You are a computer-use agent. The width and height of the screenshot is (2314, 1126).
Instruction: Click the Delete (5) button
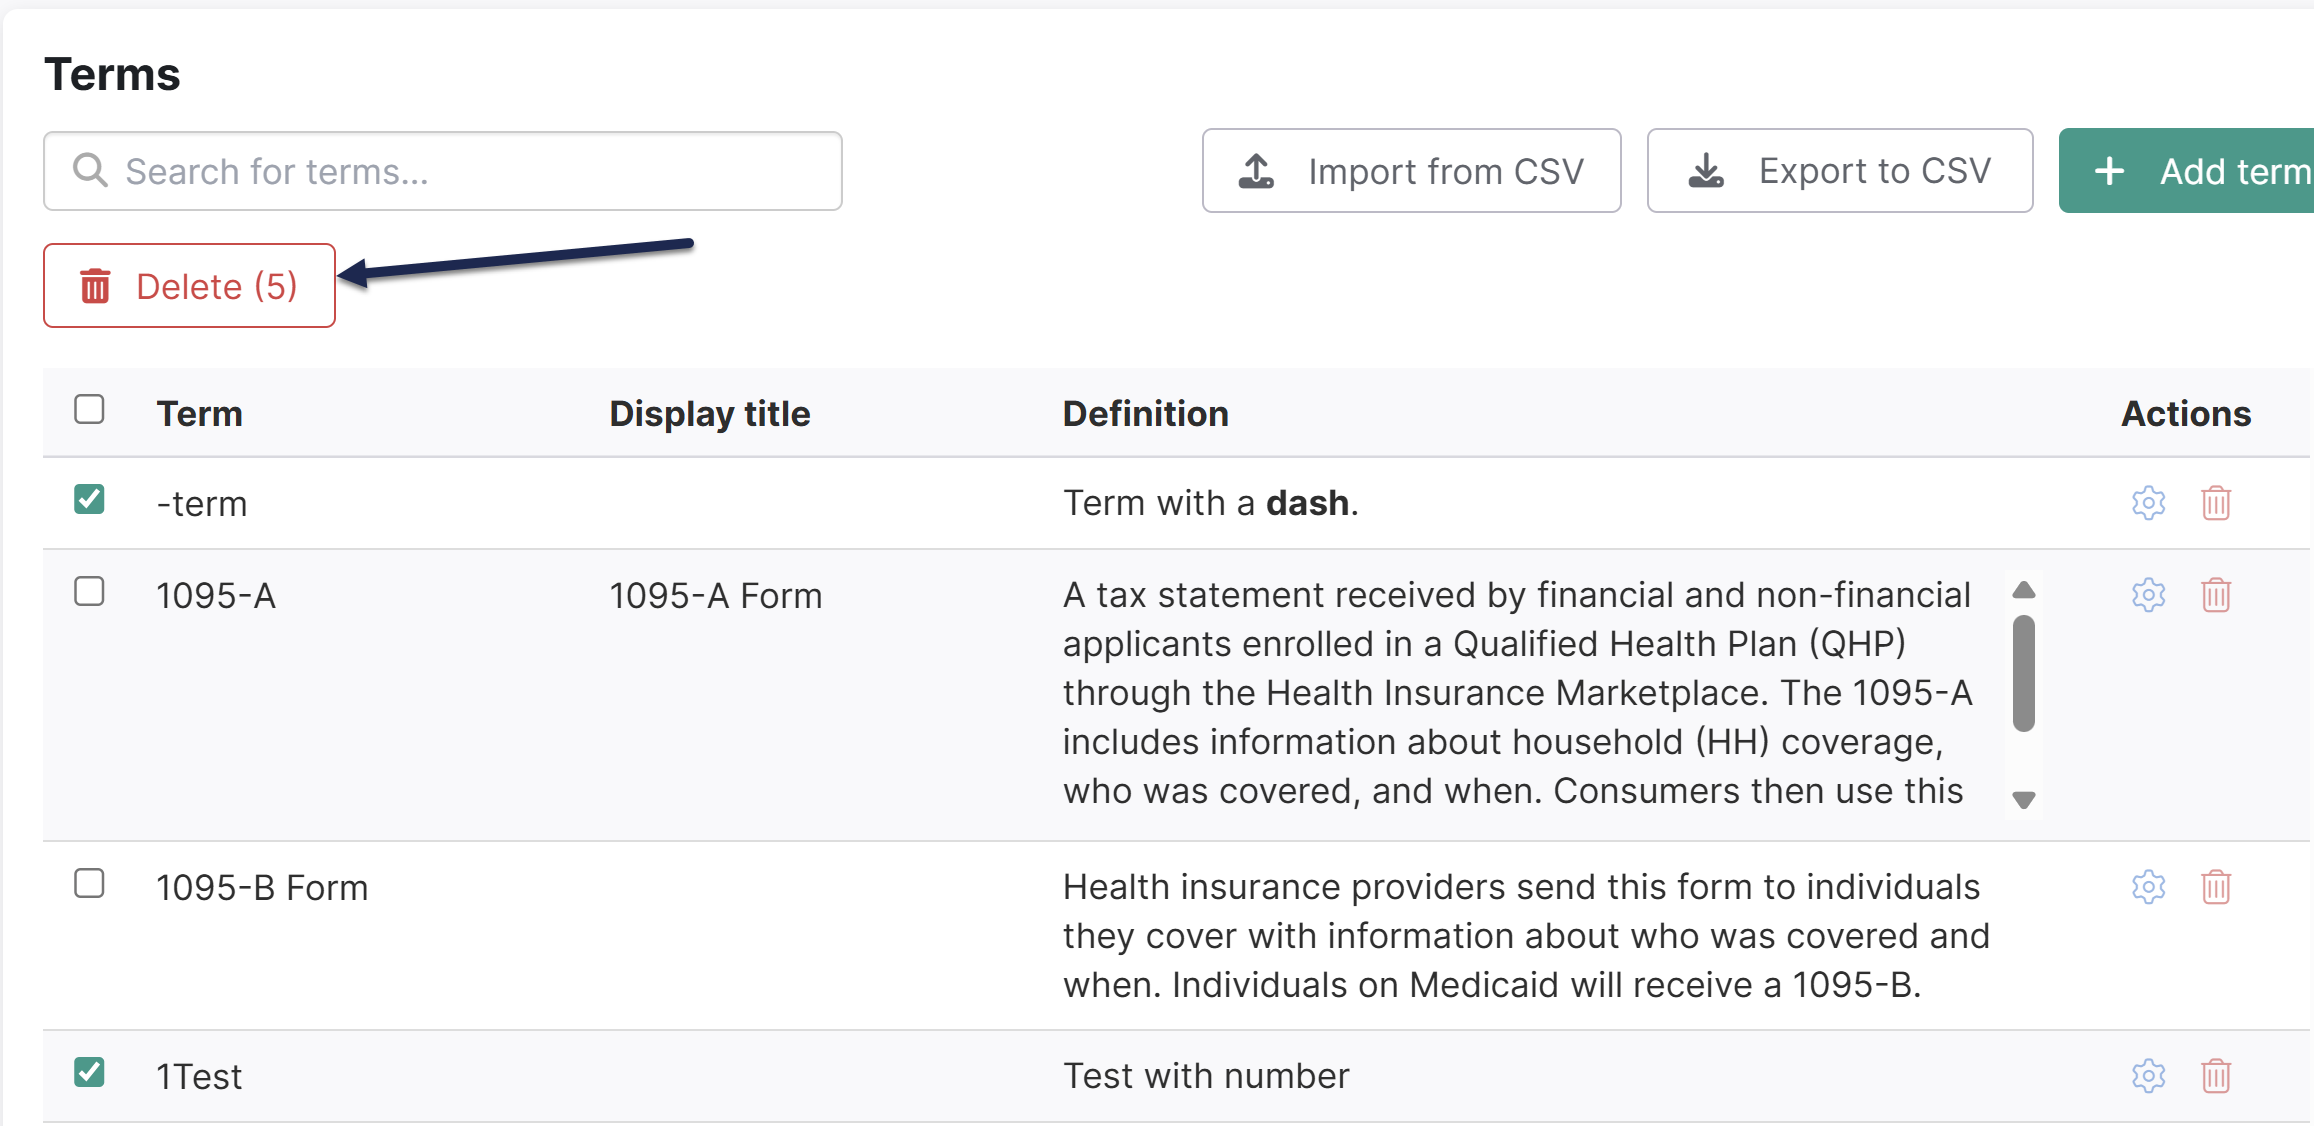(x=189, y=286)
